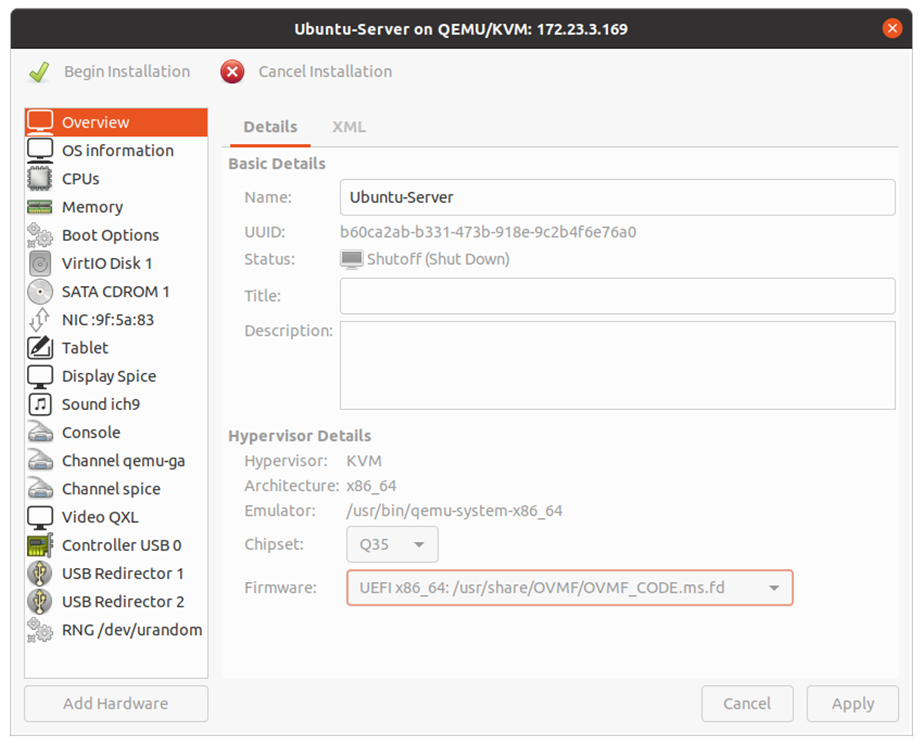Close the Ubuntu-Server window
Image resolution: width=923 pixels, height=746 pixels.
point(892,28)
